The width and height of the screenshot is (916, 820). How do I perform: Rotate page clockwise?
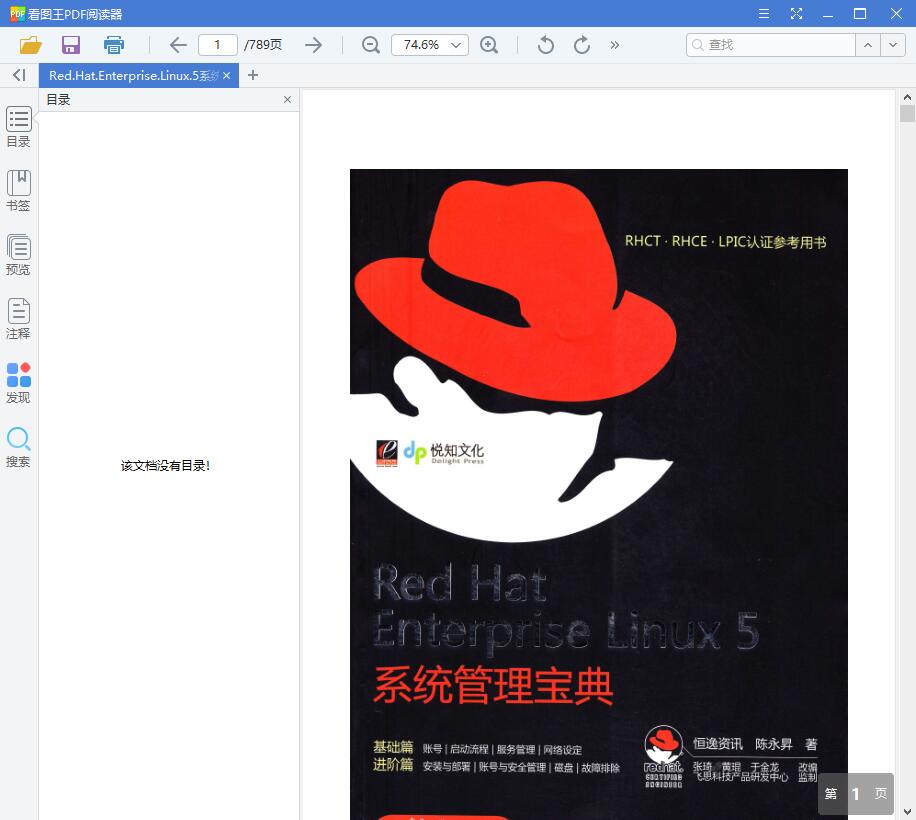pyautogui.click(x=582, y=45)
